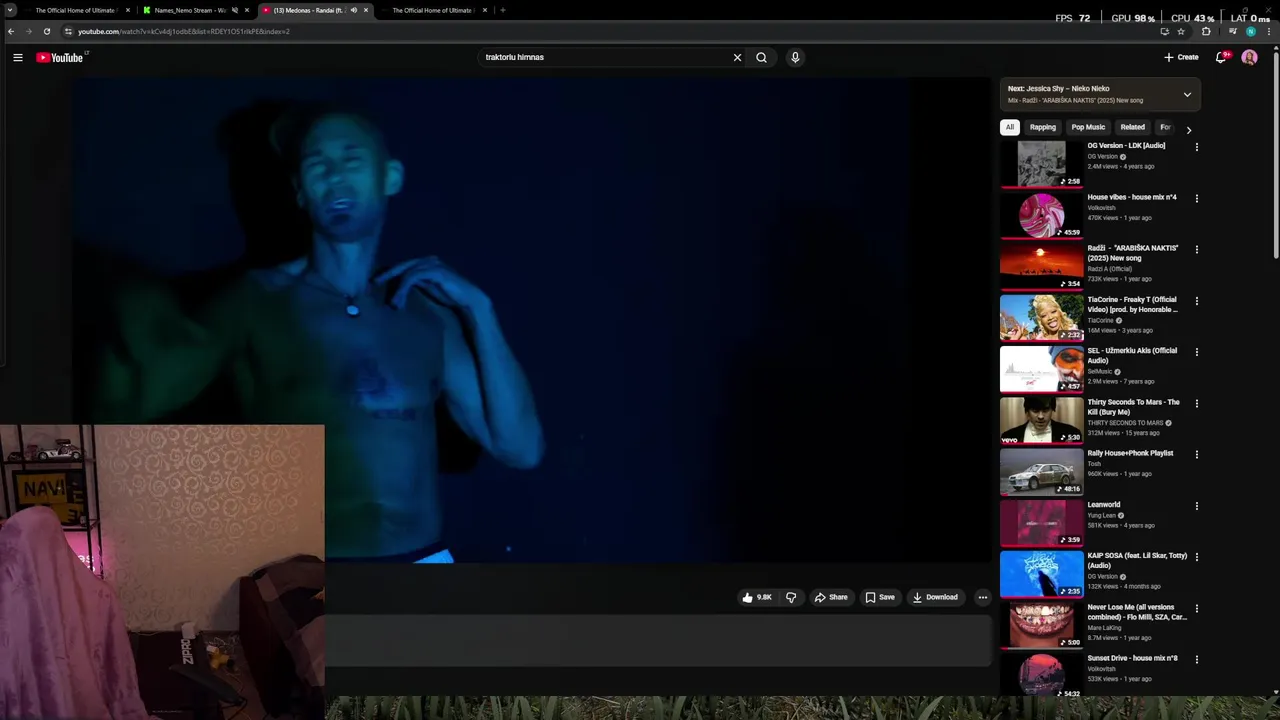The width and height of the screenshot is (1280, 720).
Task: Run search with the magnifier button
Action: 761,57
